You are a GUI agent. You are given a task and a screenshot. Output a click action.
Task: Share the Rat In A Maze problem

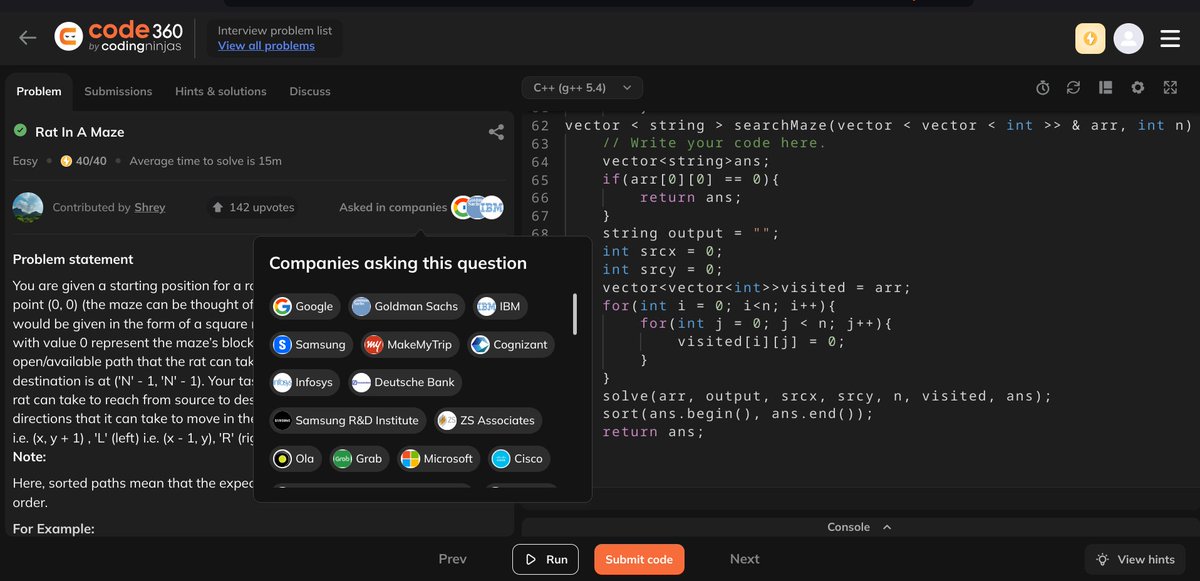pos(496,132)
